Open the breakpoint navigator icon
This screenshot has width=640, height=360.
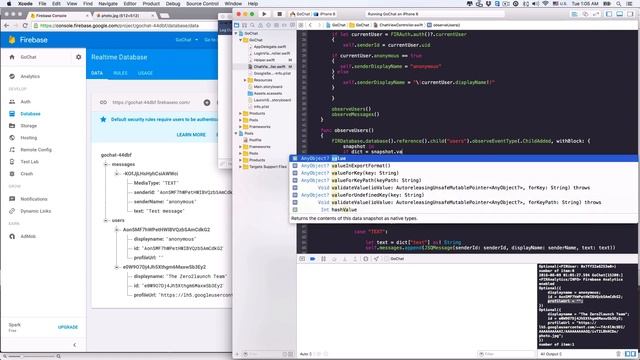(x=284, y=25)
